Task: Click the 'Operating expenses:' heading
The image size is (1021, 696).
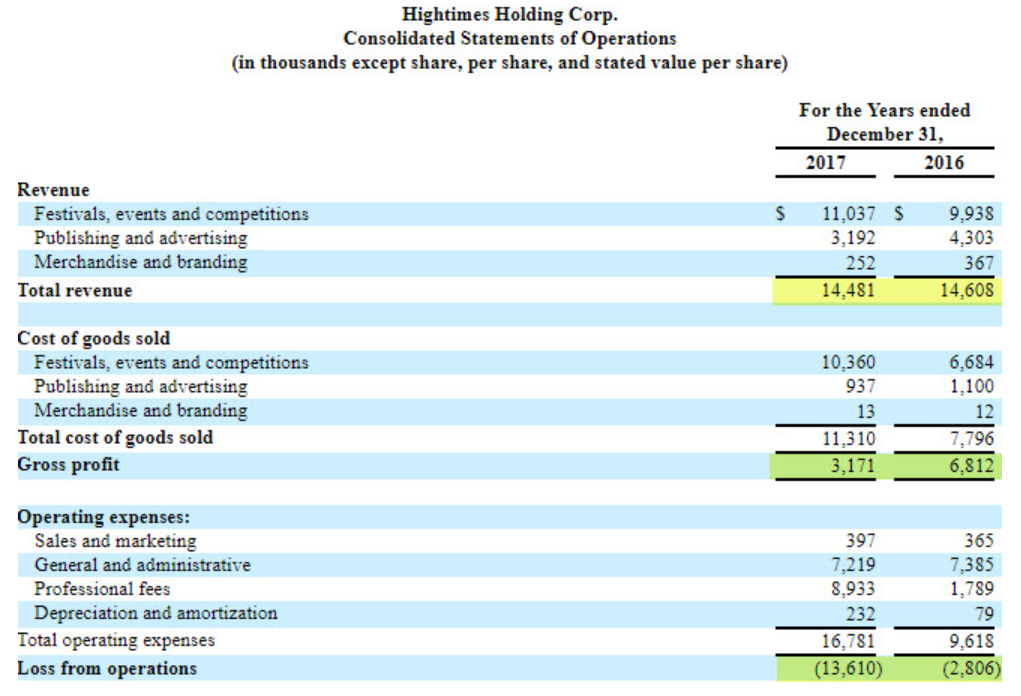Action: (x=104, y=517)
